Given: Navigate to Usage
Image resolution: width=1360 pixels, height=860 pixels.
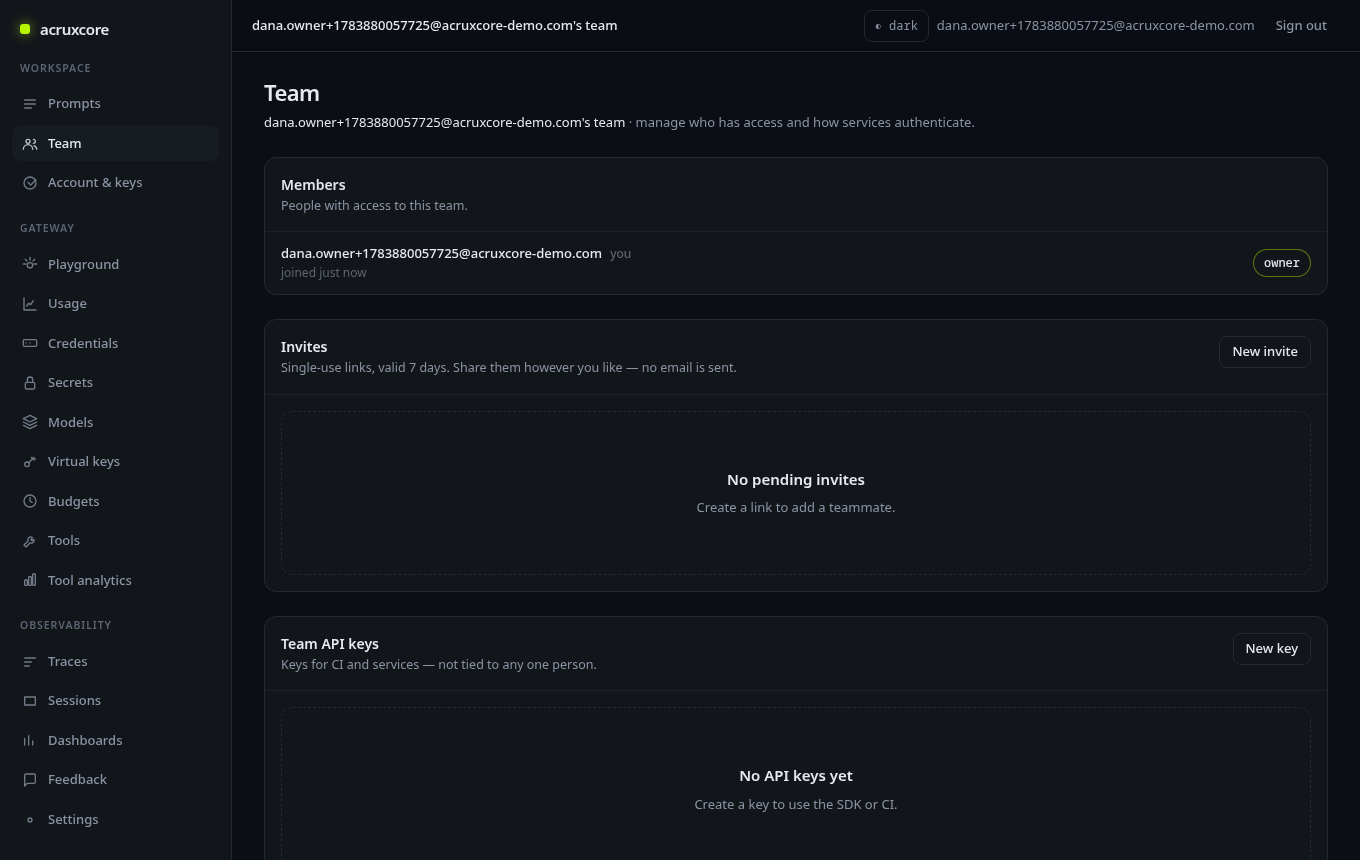Looking at the screenshot, I should point(115,304).
